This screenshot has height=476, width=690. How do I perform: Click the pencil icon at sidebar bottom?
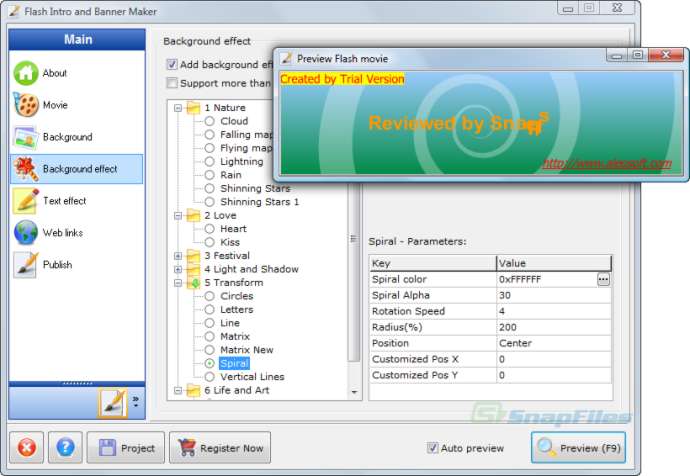[113, 403]
